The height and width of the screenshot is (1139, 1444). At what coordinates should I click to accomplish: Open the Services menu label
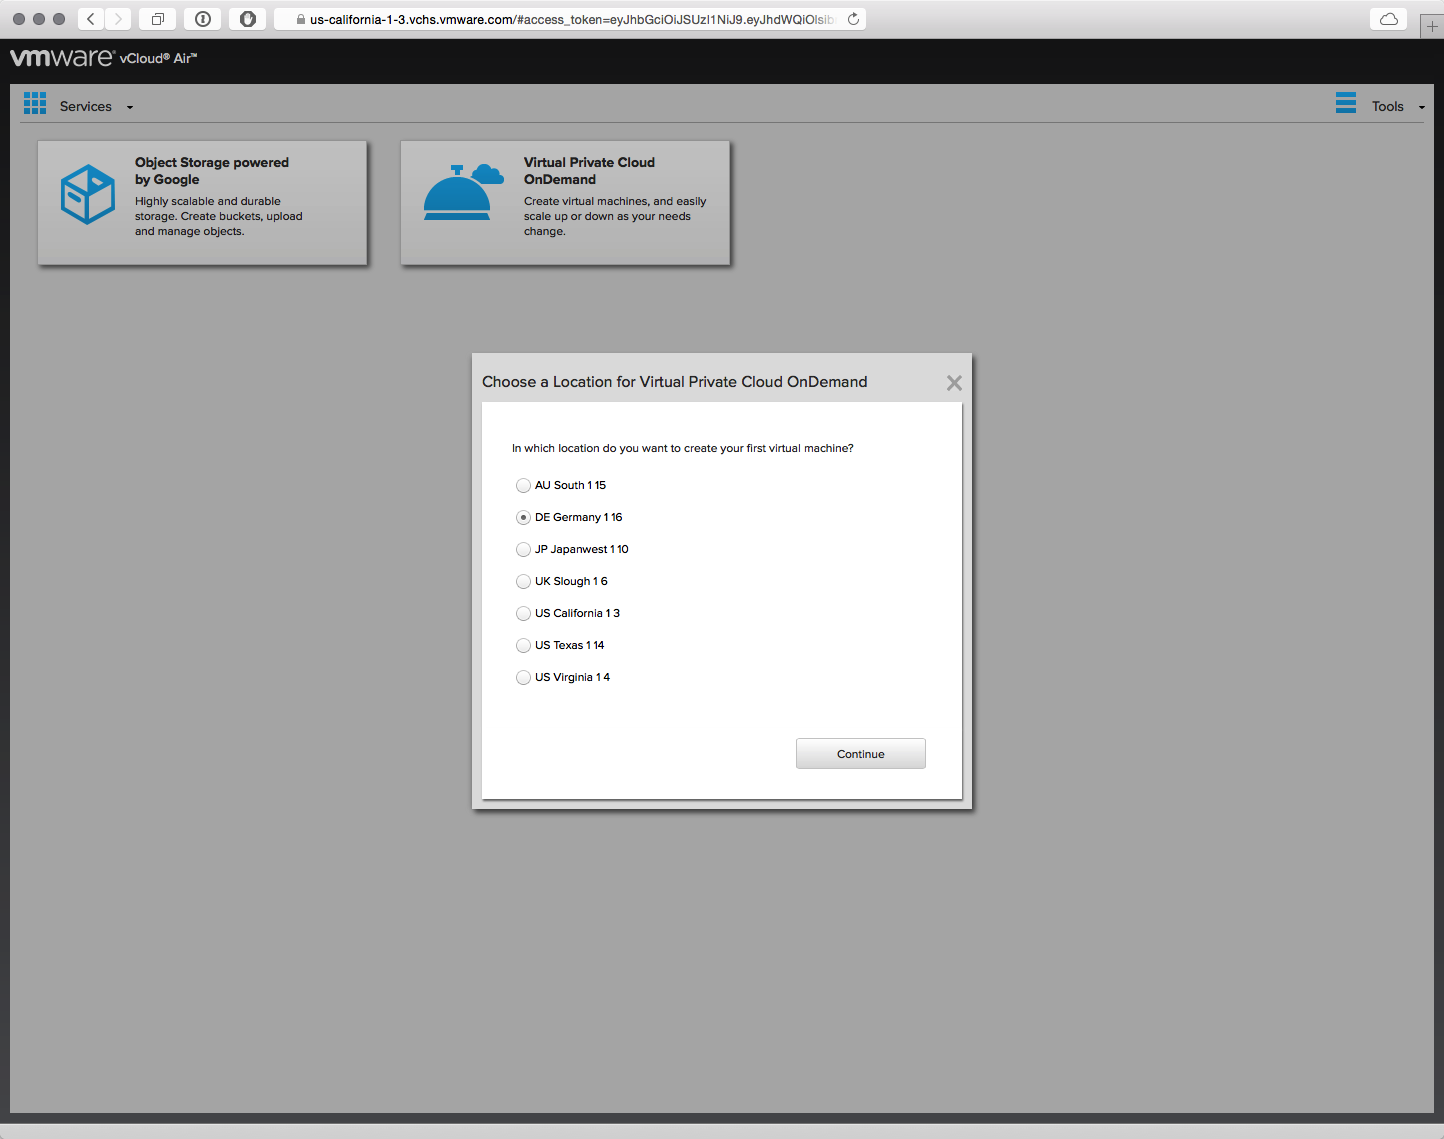click(86, 106)
